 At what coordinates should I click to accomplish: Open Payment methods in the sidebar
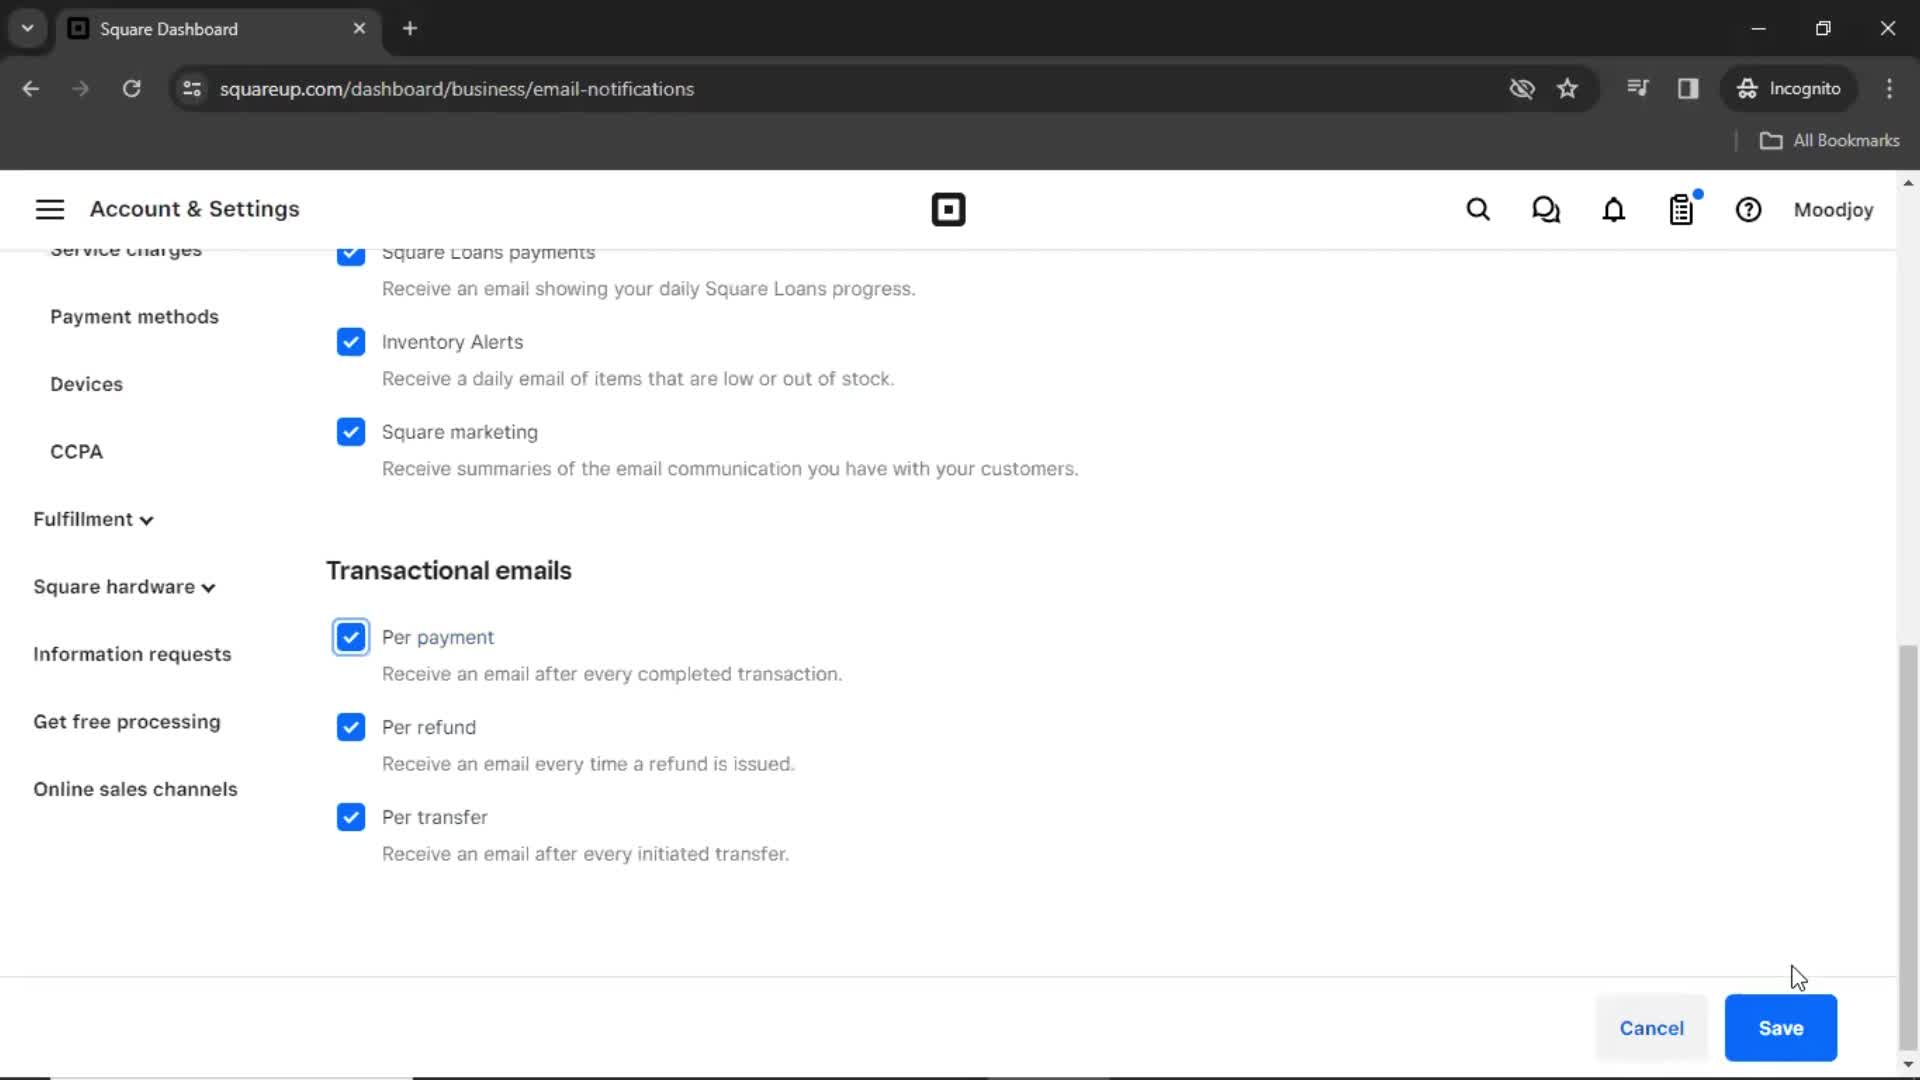pos(134,317)
